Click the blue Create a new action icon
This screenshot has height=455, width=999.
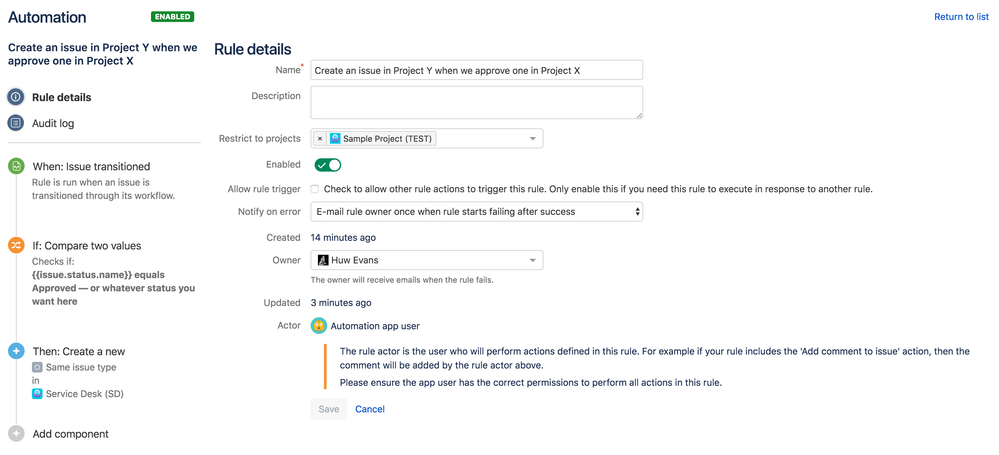point(16,351)
